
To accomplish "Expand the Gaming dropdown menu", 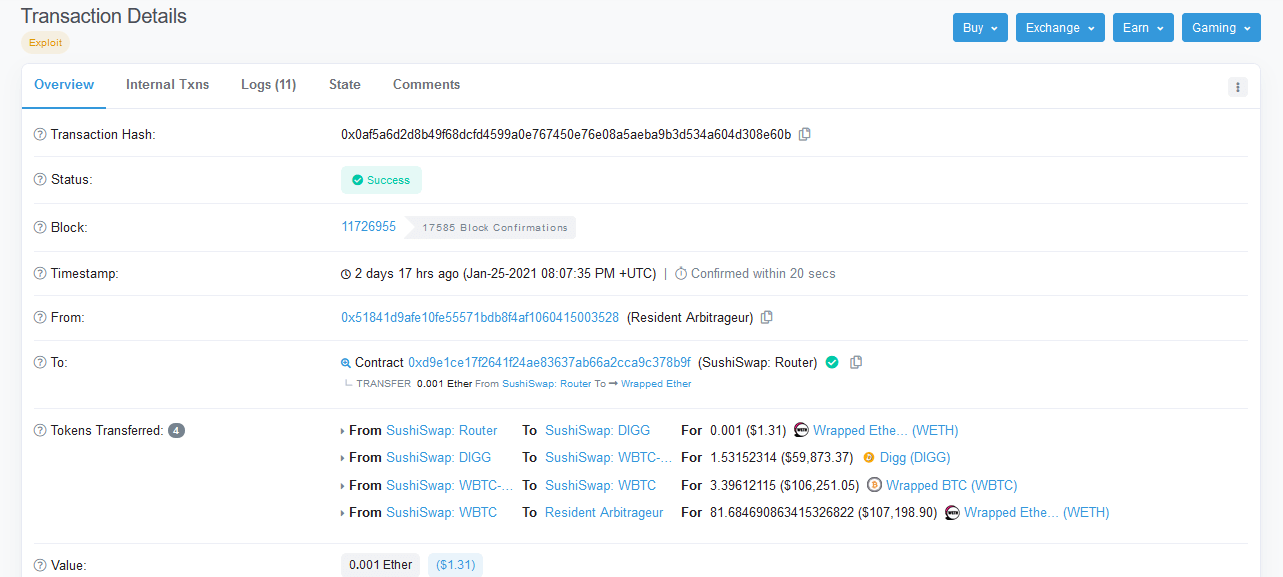I will (1220, 28).
